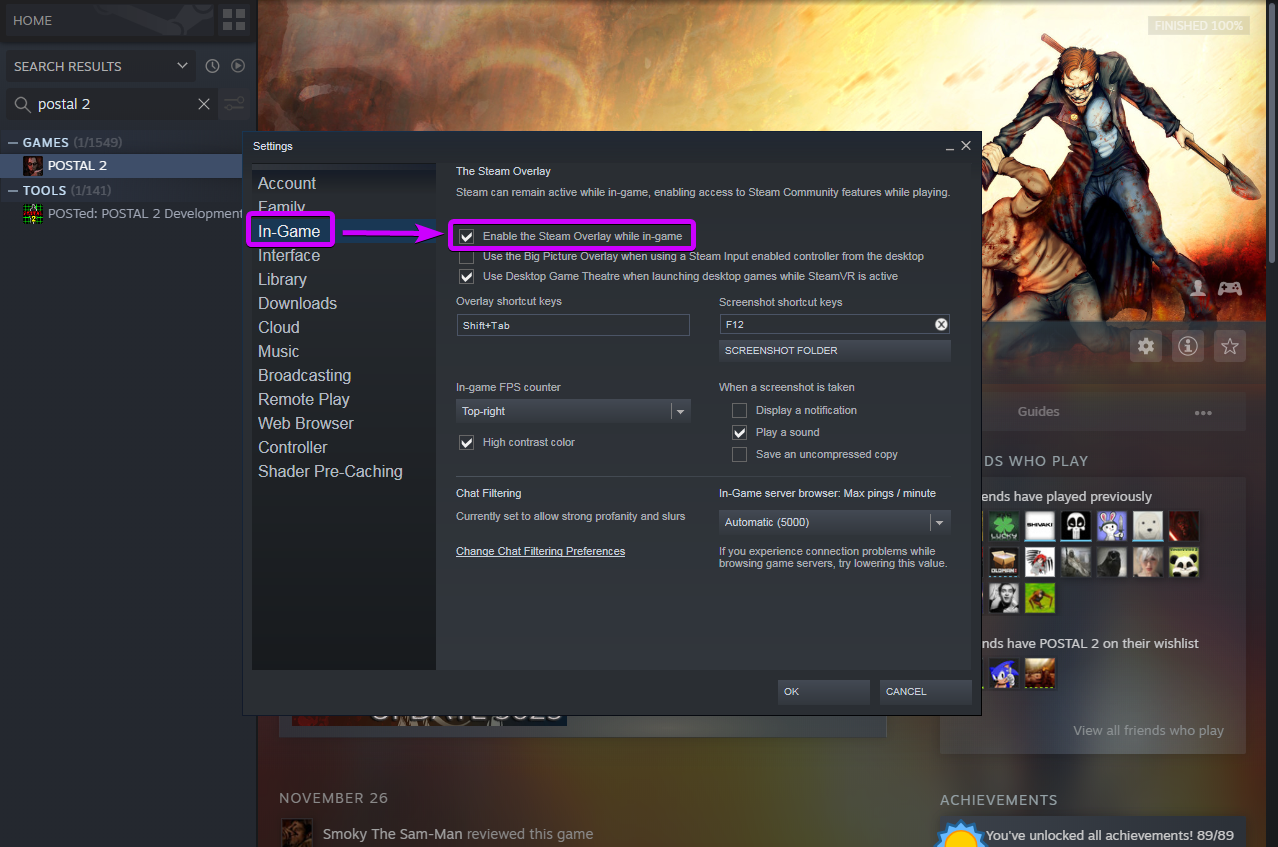This screenshot has height=847, width=1278.
Task: Select Cloud in settings sidebar
Action: 279,328
